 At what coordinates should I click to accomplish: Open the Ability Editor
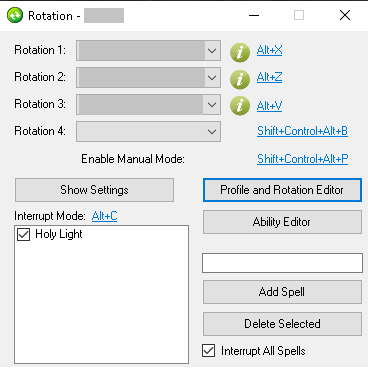[x=282, y=222]
